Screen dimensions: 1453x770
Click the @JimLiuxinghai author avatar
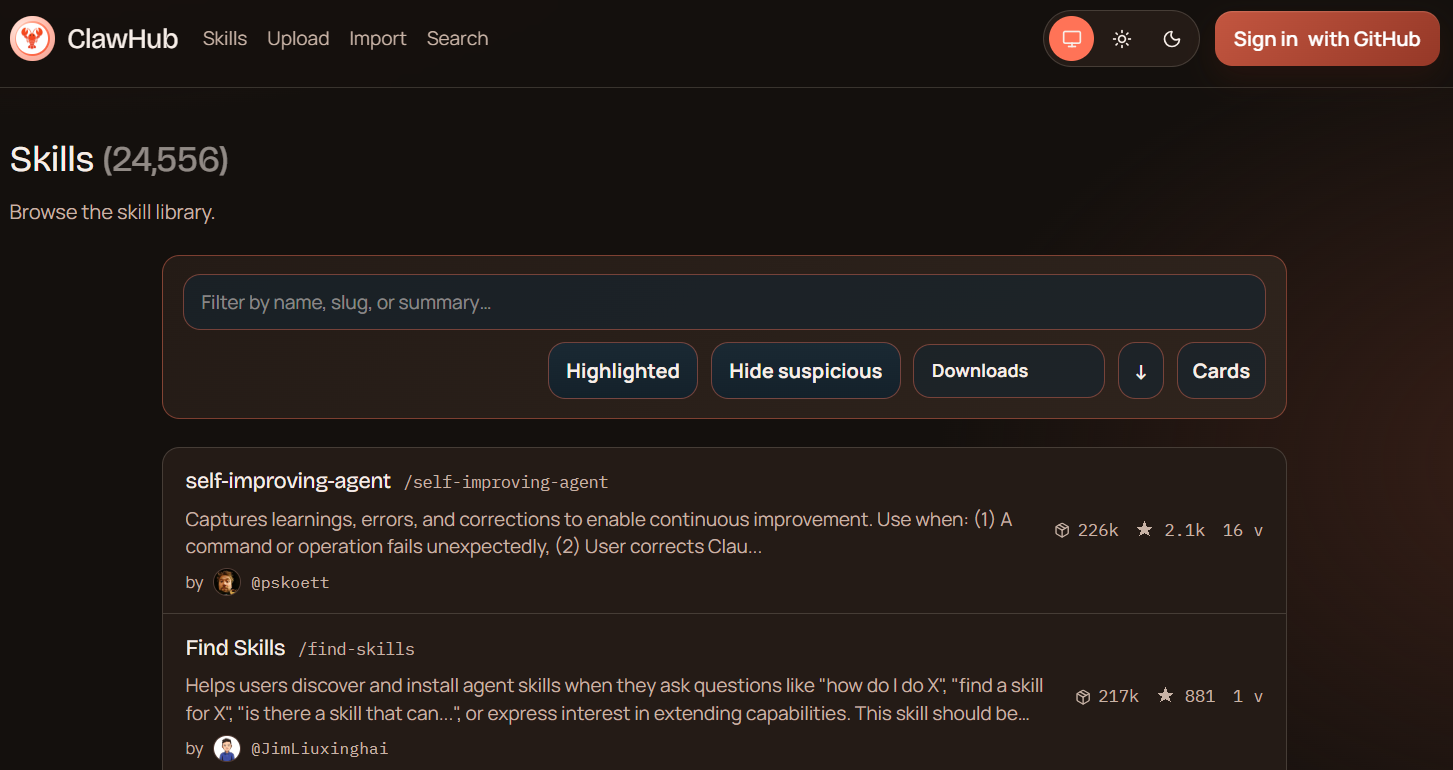pos(227,748)
